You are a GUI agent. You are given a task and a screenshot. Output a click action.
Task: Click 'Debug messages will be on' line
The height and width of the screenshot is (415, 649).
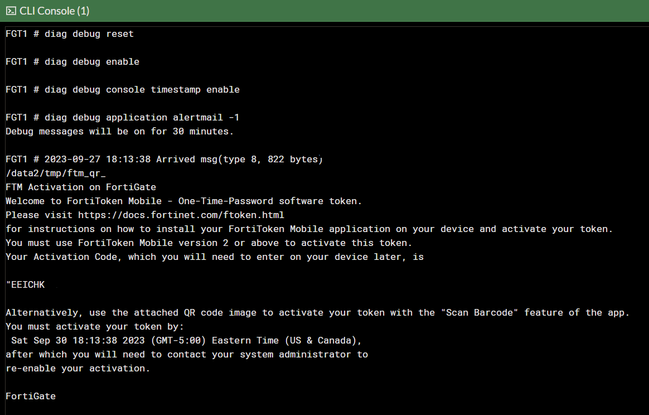pyautogui.click(x=120, y=131)
